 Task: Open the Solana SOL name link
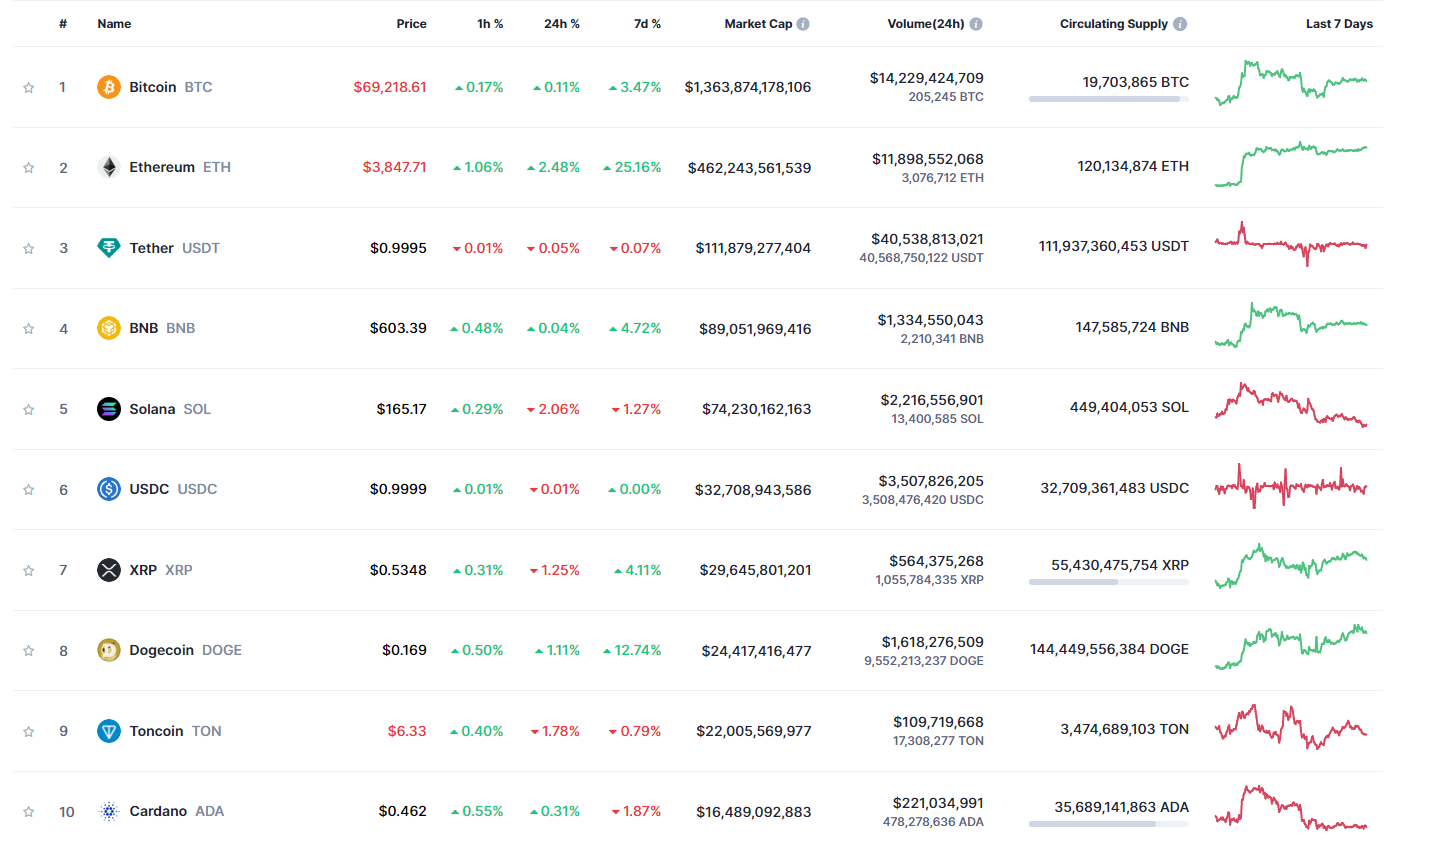(170, 409)
